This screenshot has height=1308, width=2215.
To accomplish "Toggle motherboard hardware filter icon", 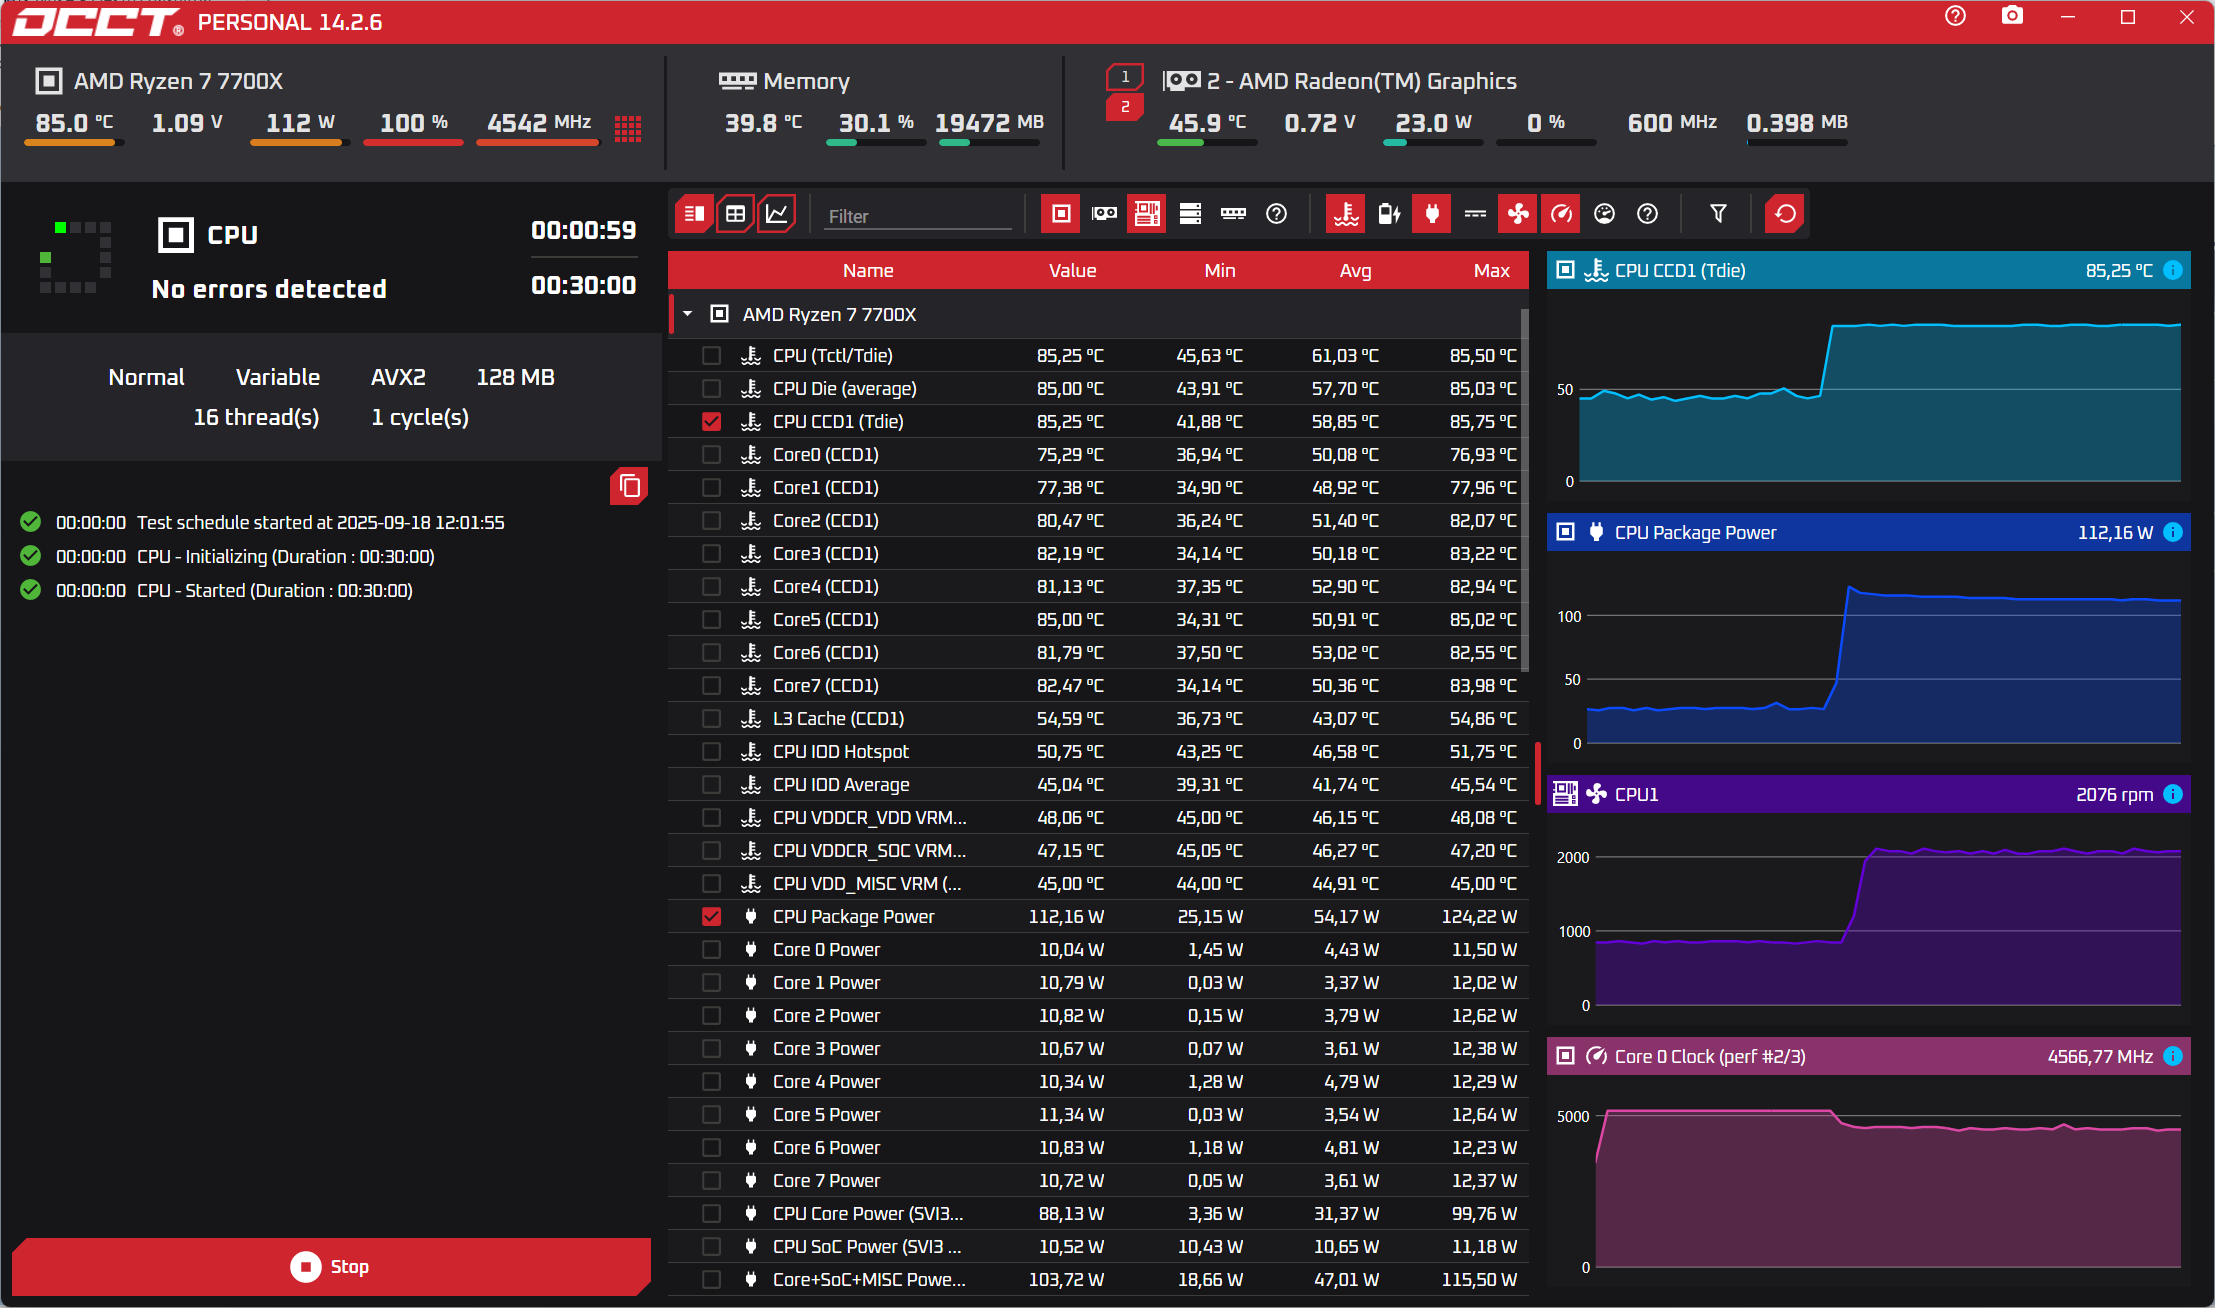I will 1147,214.
